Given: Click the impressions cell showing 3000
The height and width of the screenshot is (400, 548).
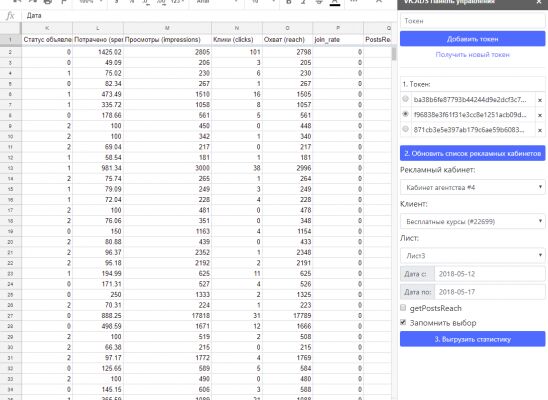Looking at the screenshot, I should [x=167, y=168].
